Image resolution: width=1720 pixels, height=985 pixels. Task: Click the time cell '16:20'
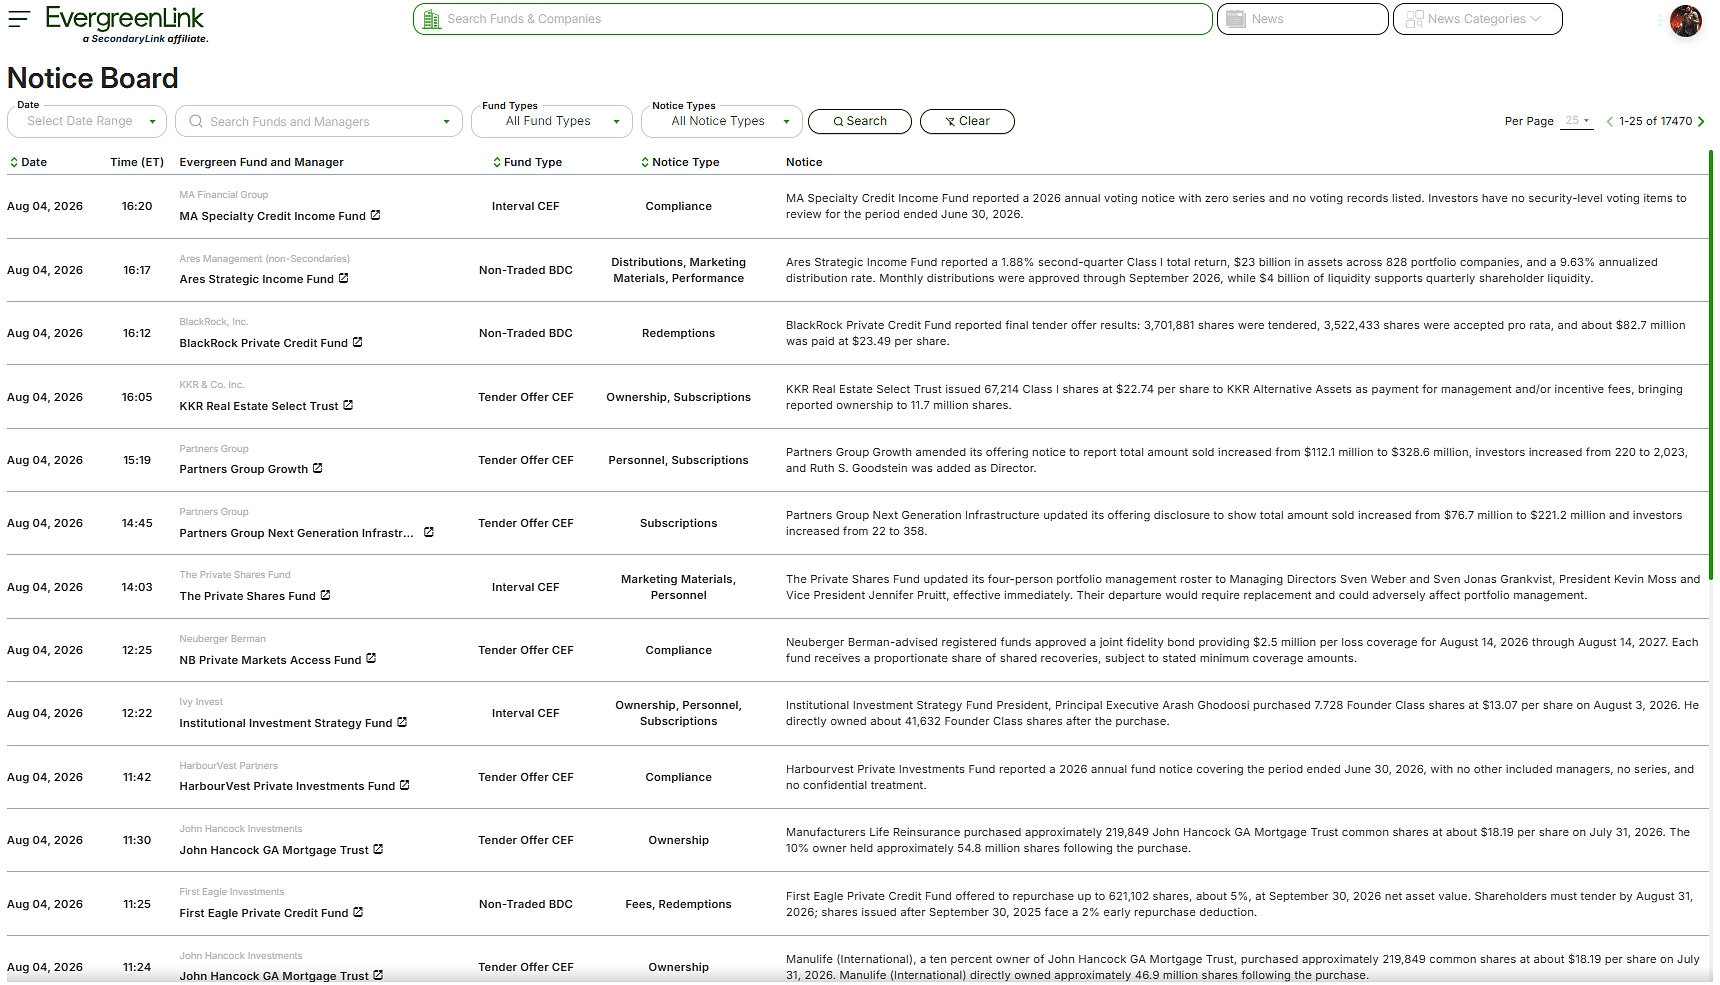click(x=137, y=206)
